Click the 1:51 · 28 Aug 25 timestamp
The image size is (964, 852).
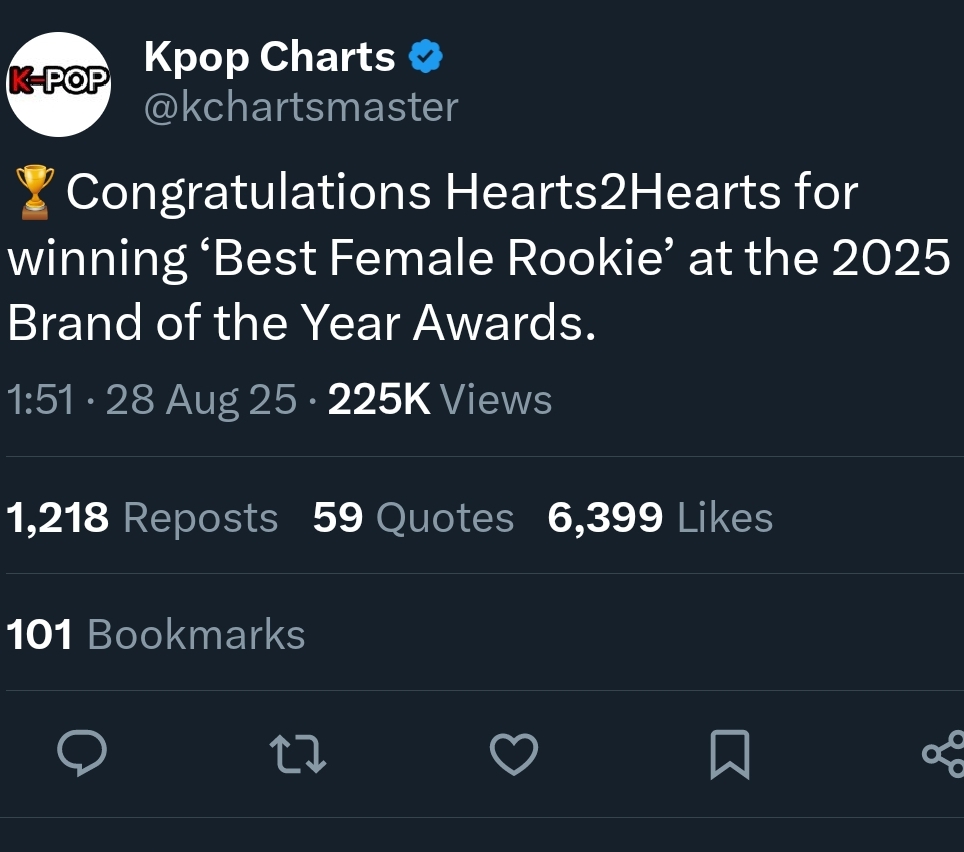pos(152,400)
